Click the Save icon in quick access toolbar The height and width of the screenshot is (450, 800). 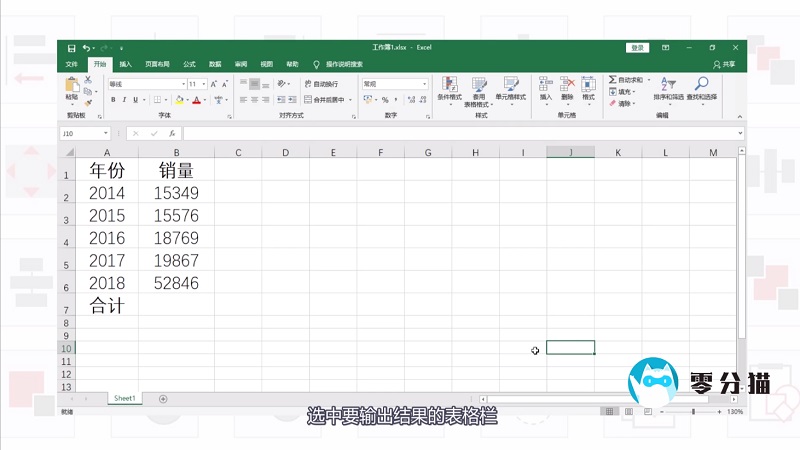[71, 48]
